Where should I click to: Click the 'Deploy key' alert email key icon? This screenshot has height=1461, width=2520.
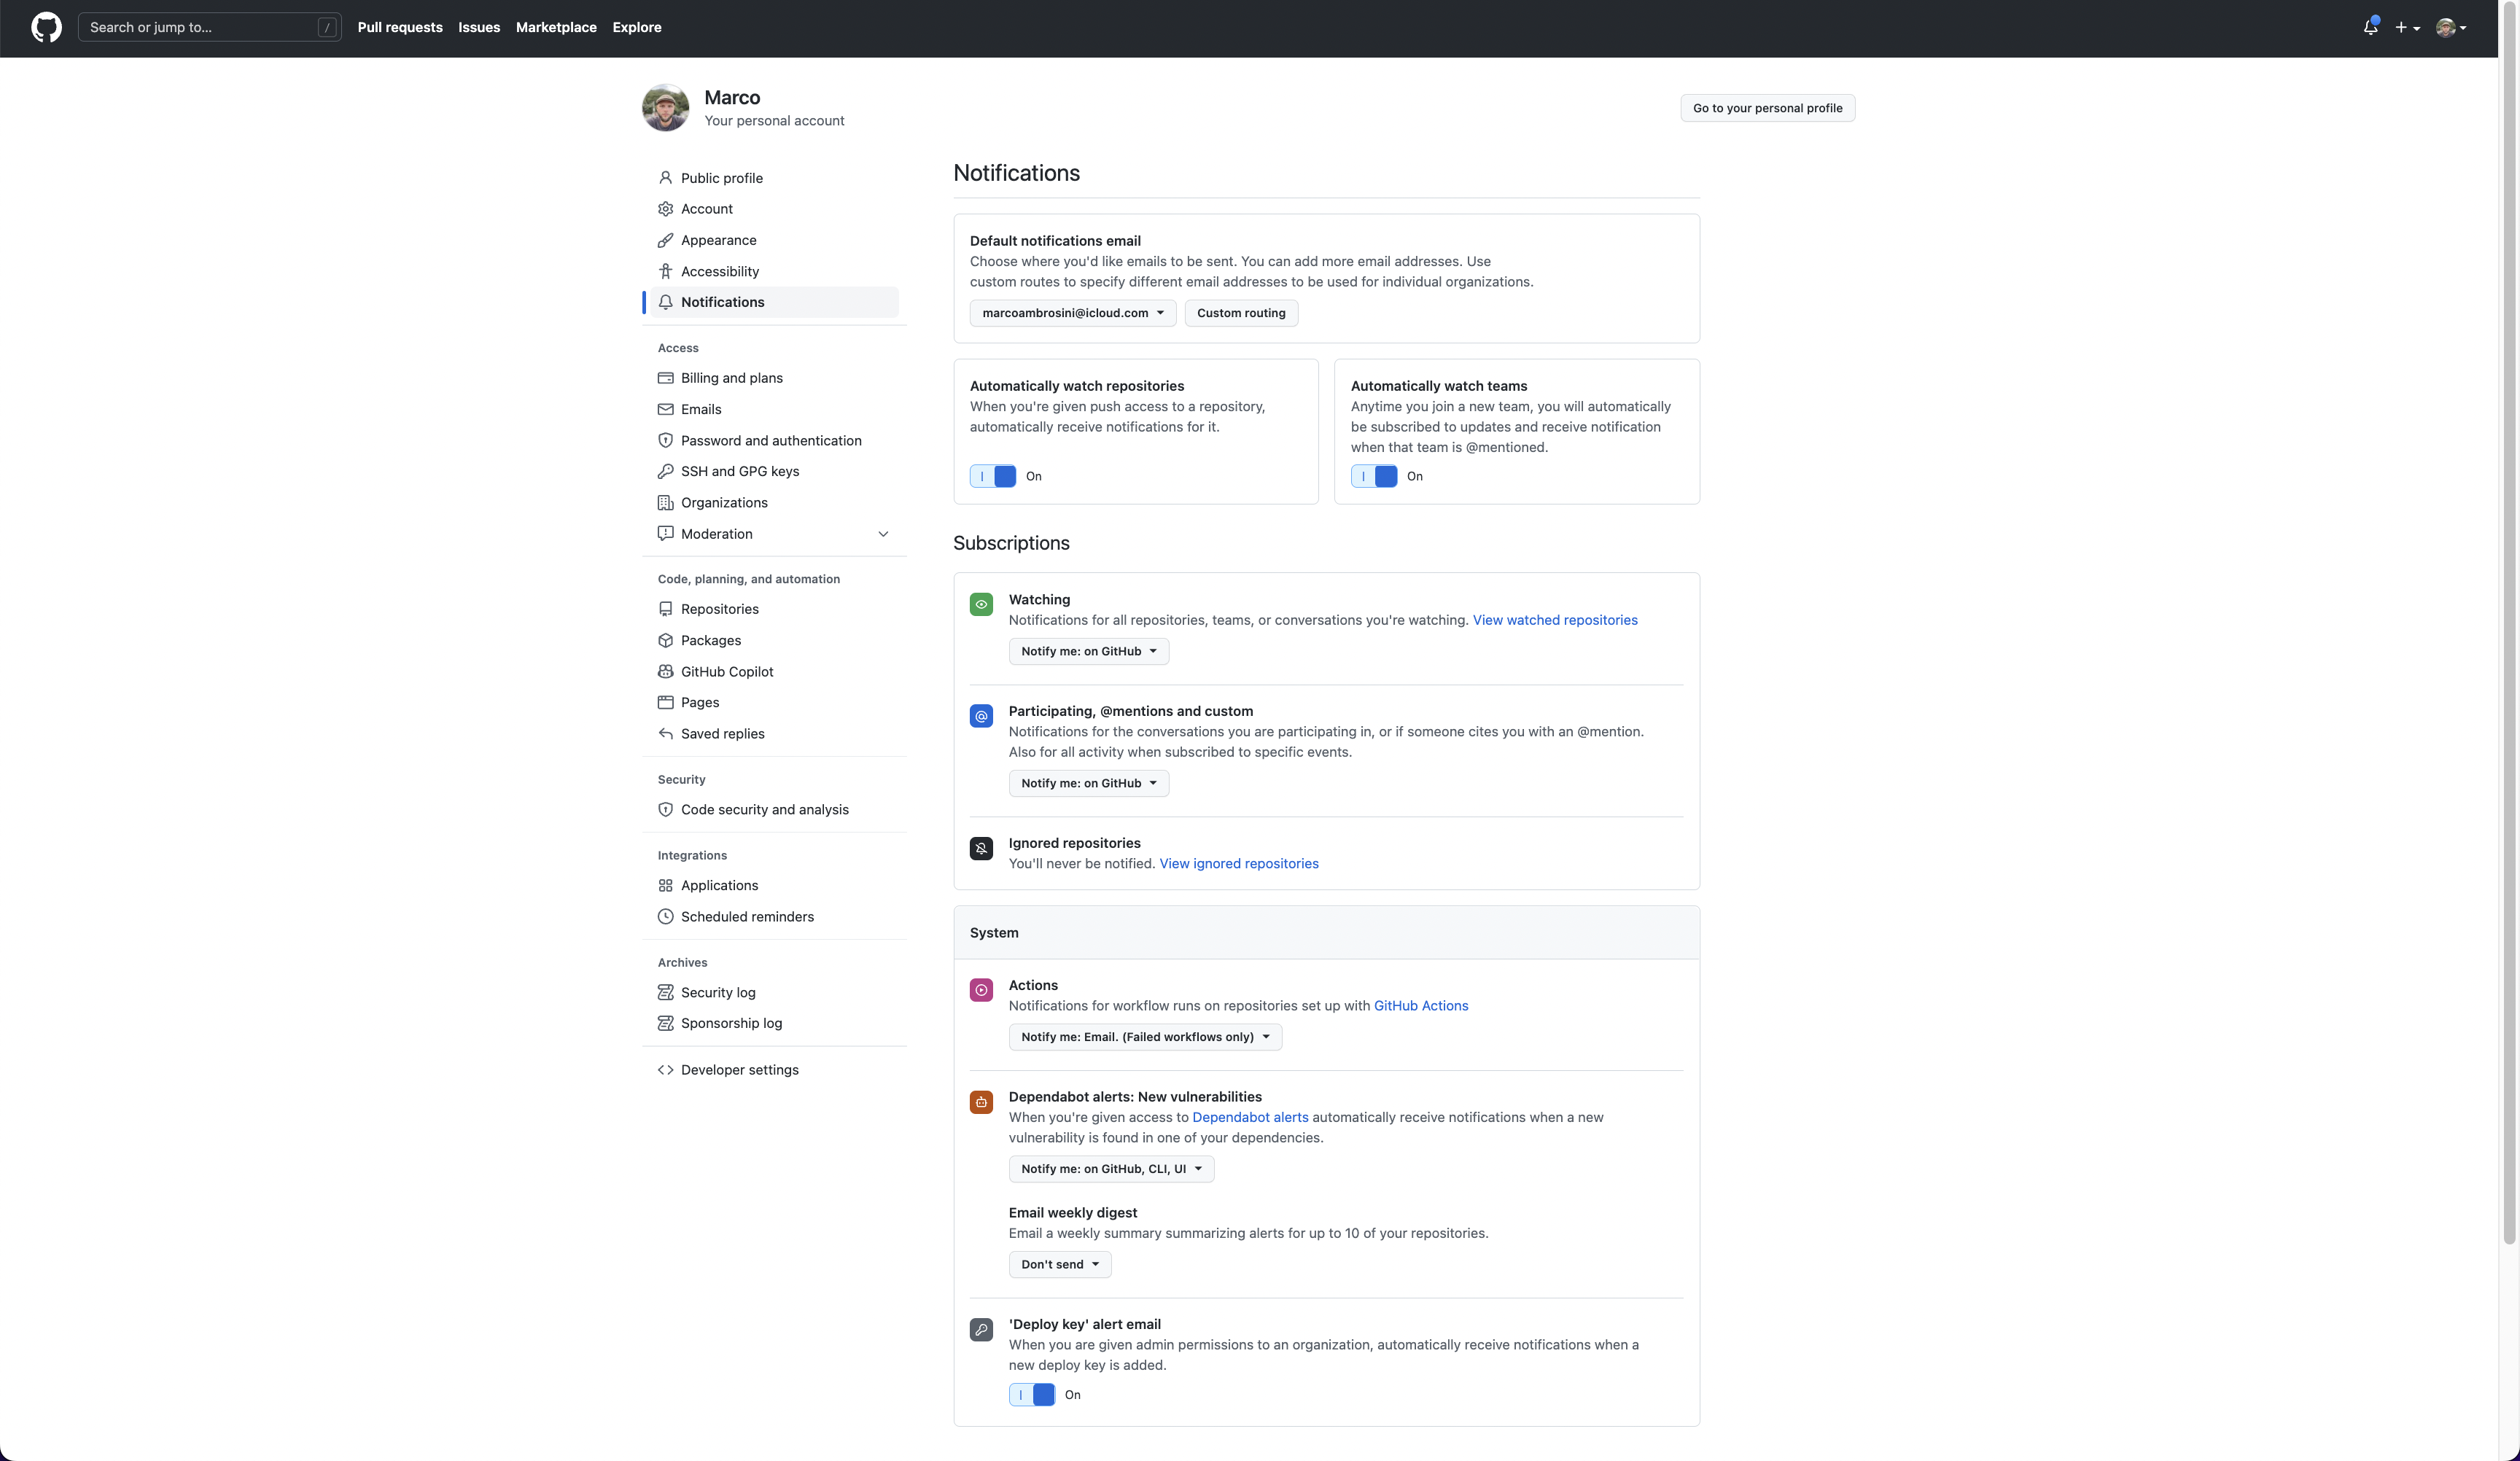pos(981,1330)
